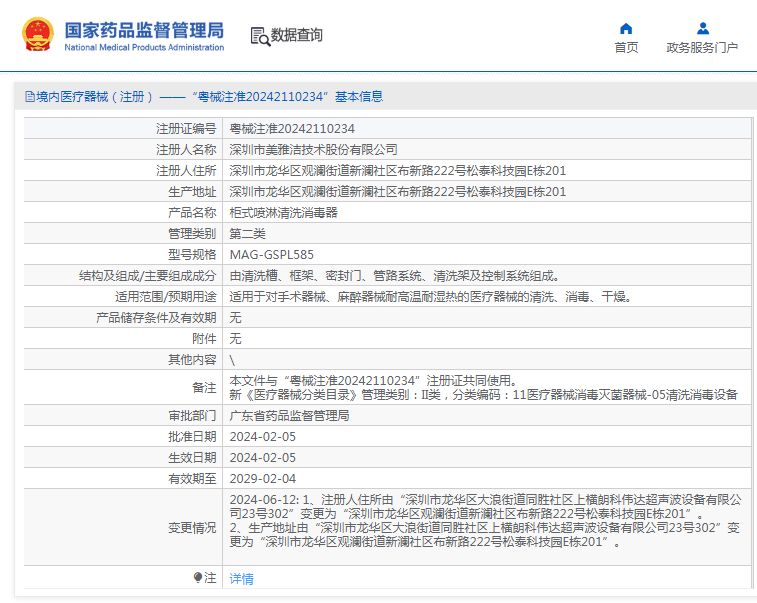Select expiry date 2029-02-04
This screenshot has width=757, height=603.
tap(263, 478)
